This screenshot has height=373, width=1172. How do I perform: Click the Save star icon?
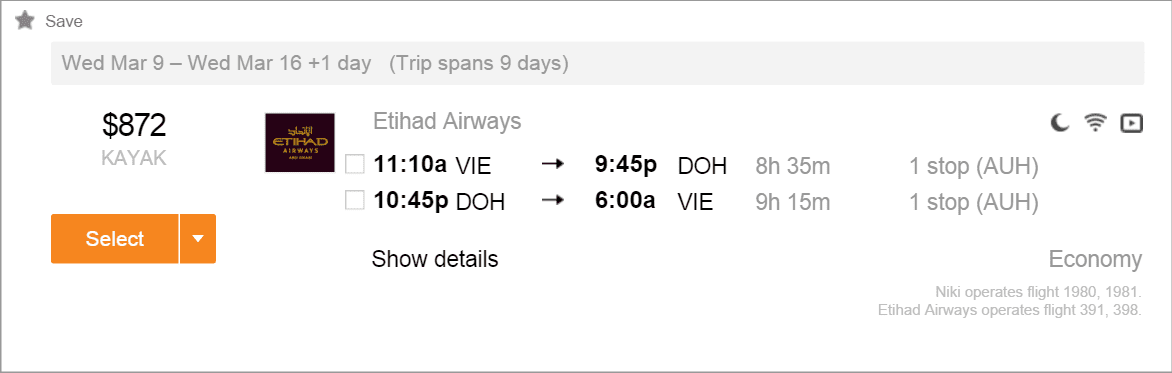pyautogui.click(x=25, y=21)
